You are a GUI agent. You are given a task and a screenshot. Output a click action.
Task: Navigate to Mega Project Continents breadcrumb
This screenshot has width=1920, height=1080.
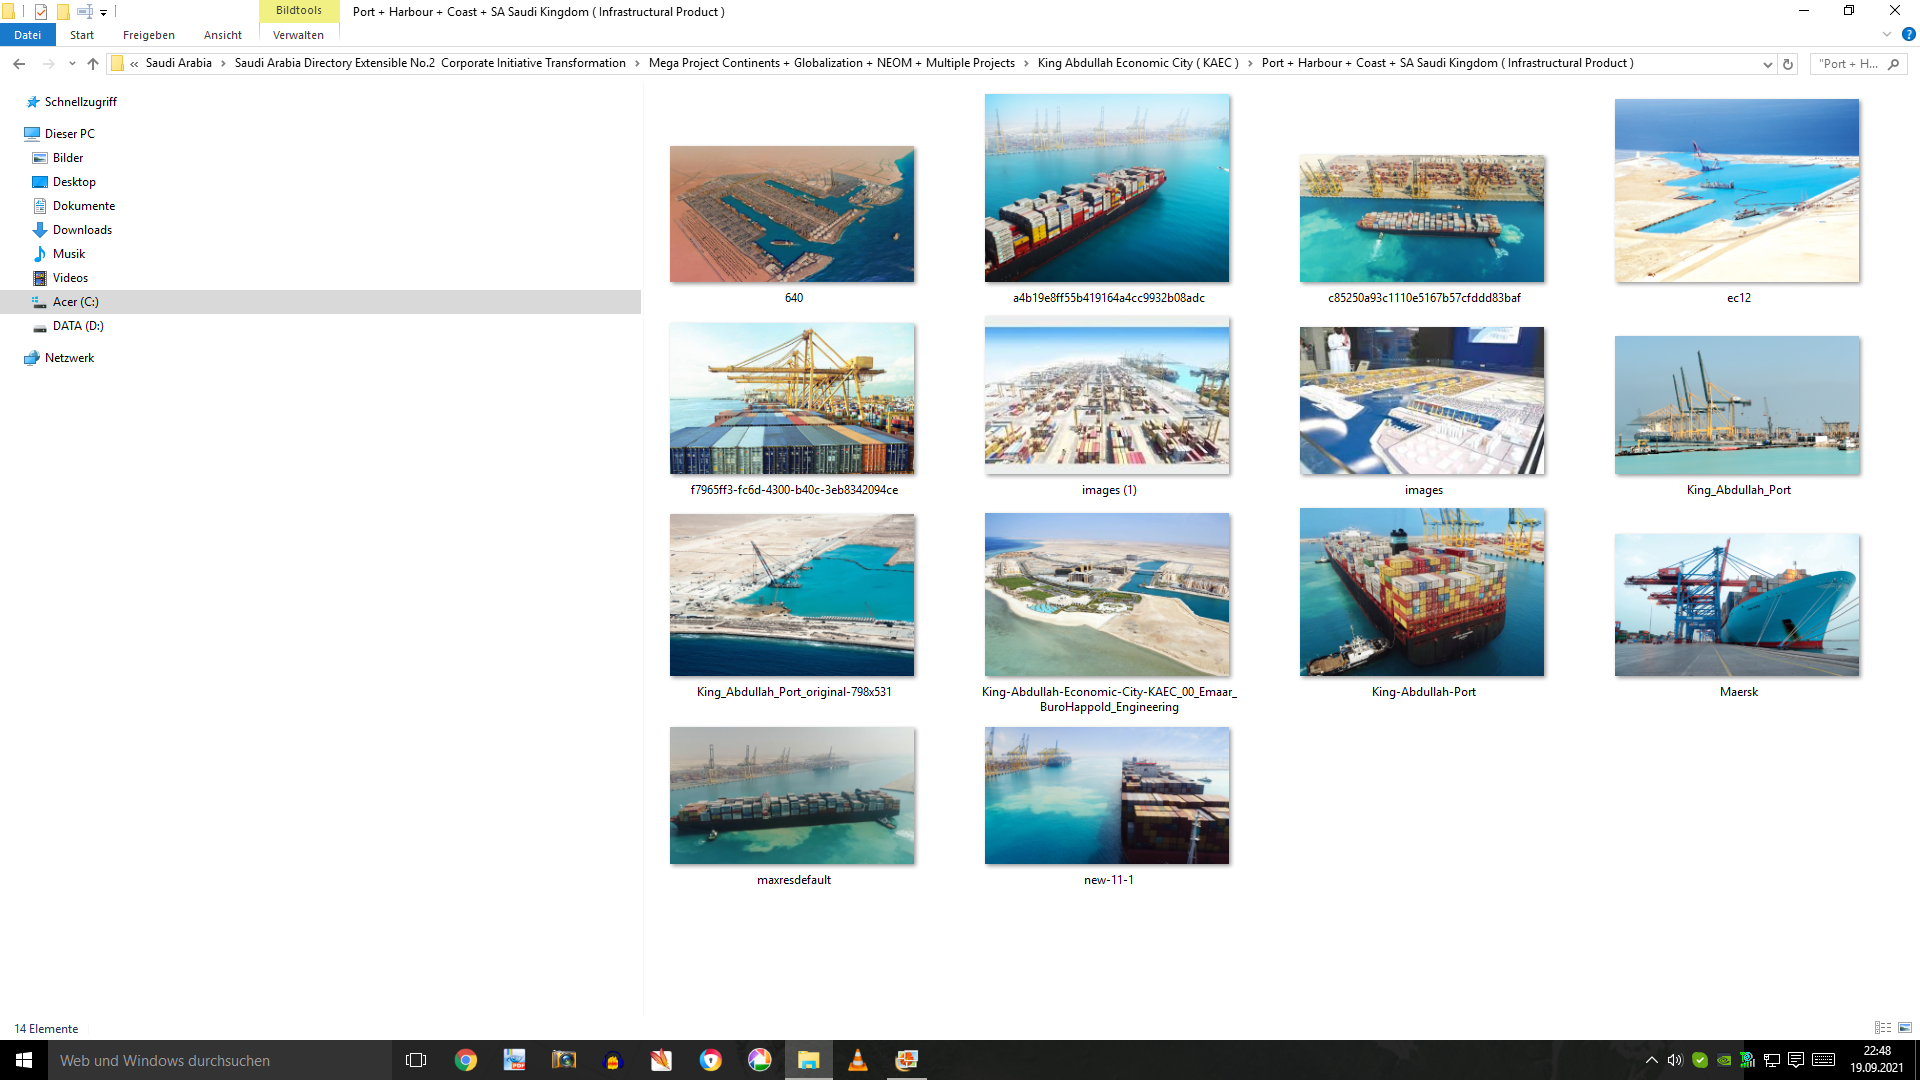tap(831, 63)
